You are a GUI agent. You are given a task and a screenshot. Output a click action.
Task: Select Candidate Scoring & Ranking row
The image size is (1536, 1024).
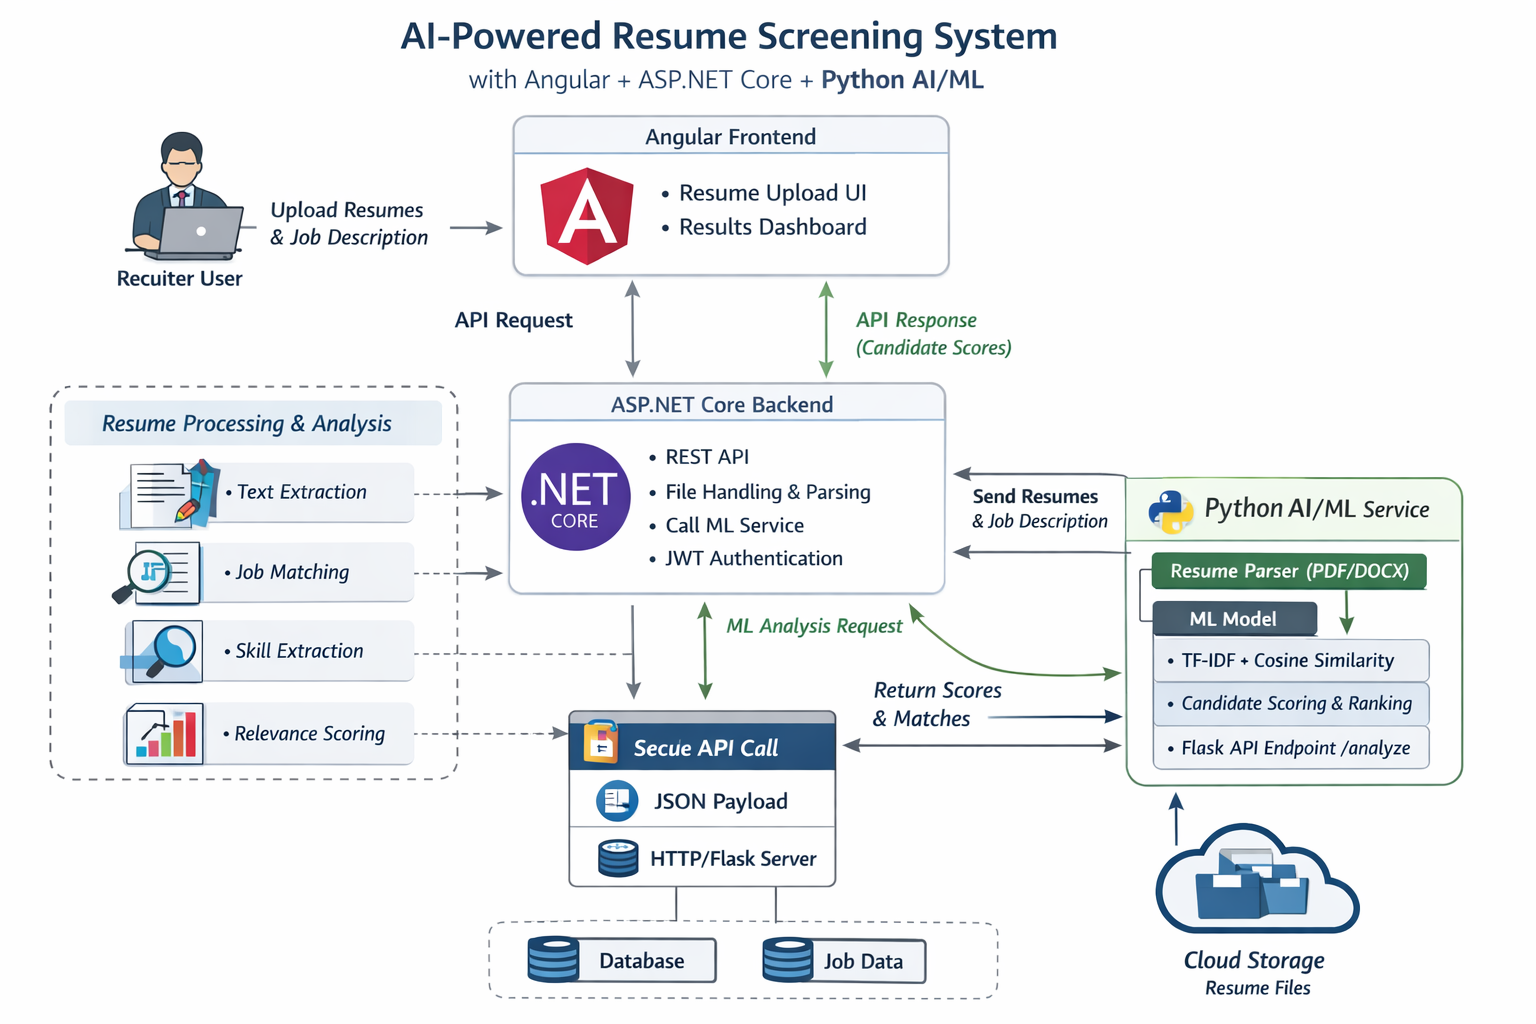point(1291,703)
